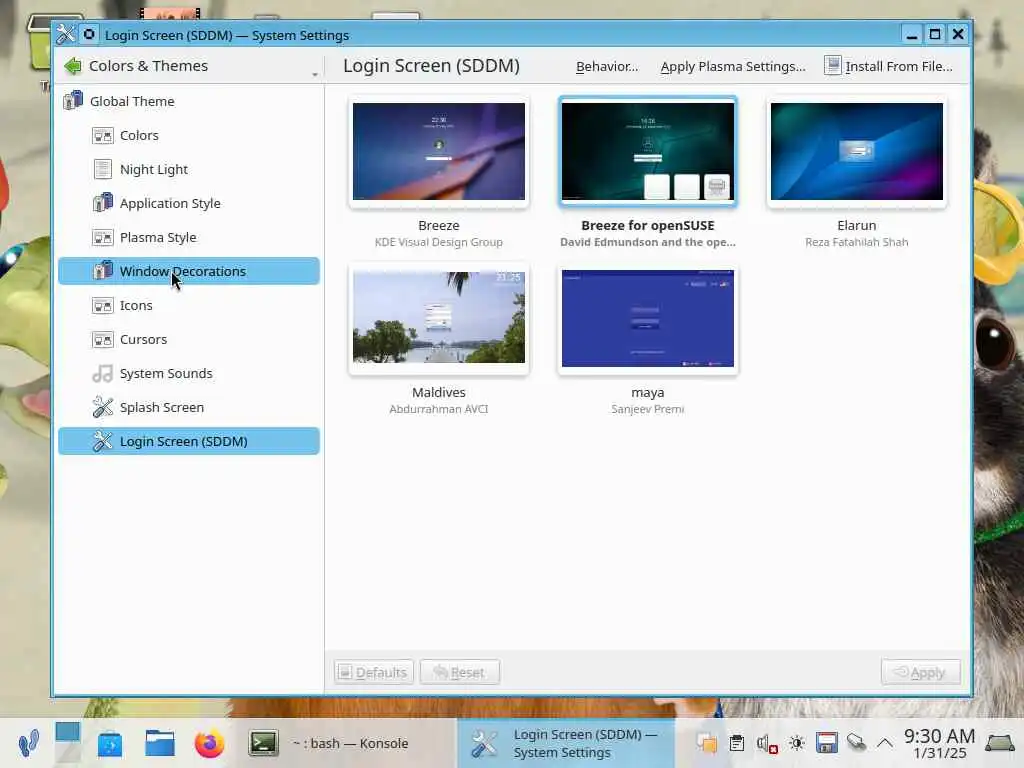Click the 'KDE Visual Design Group' author text
Viewport: 1024px width, 768px height.
click(439, 242)
